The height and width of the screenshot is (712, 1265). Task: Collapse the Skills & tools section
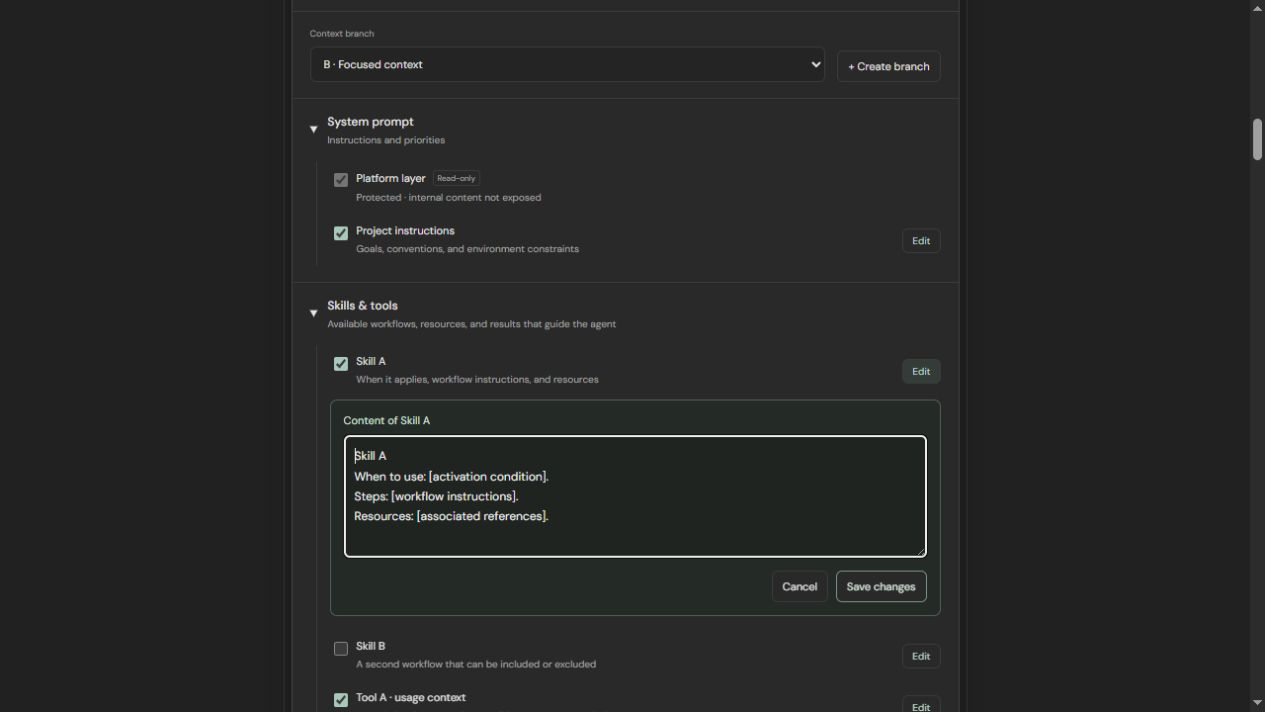click(x=313, y=313)
